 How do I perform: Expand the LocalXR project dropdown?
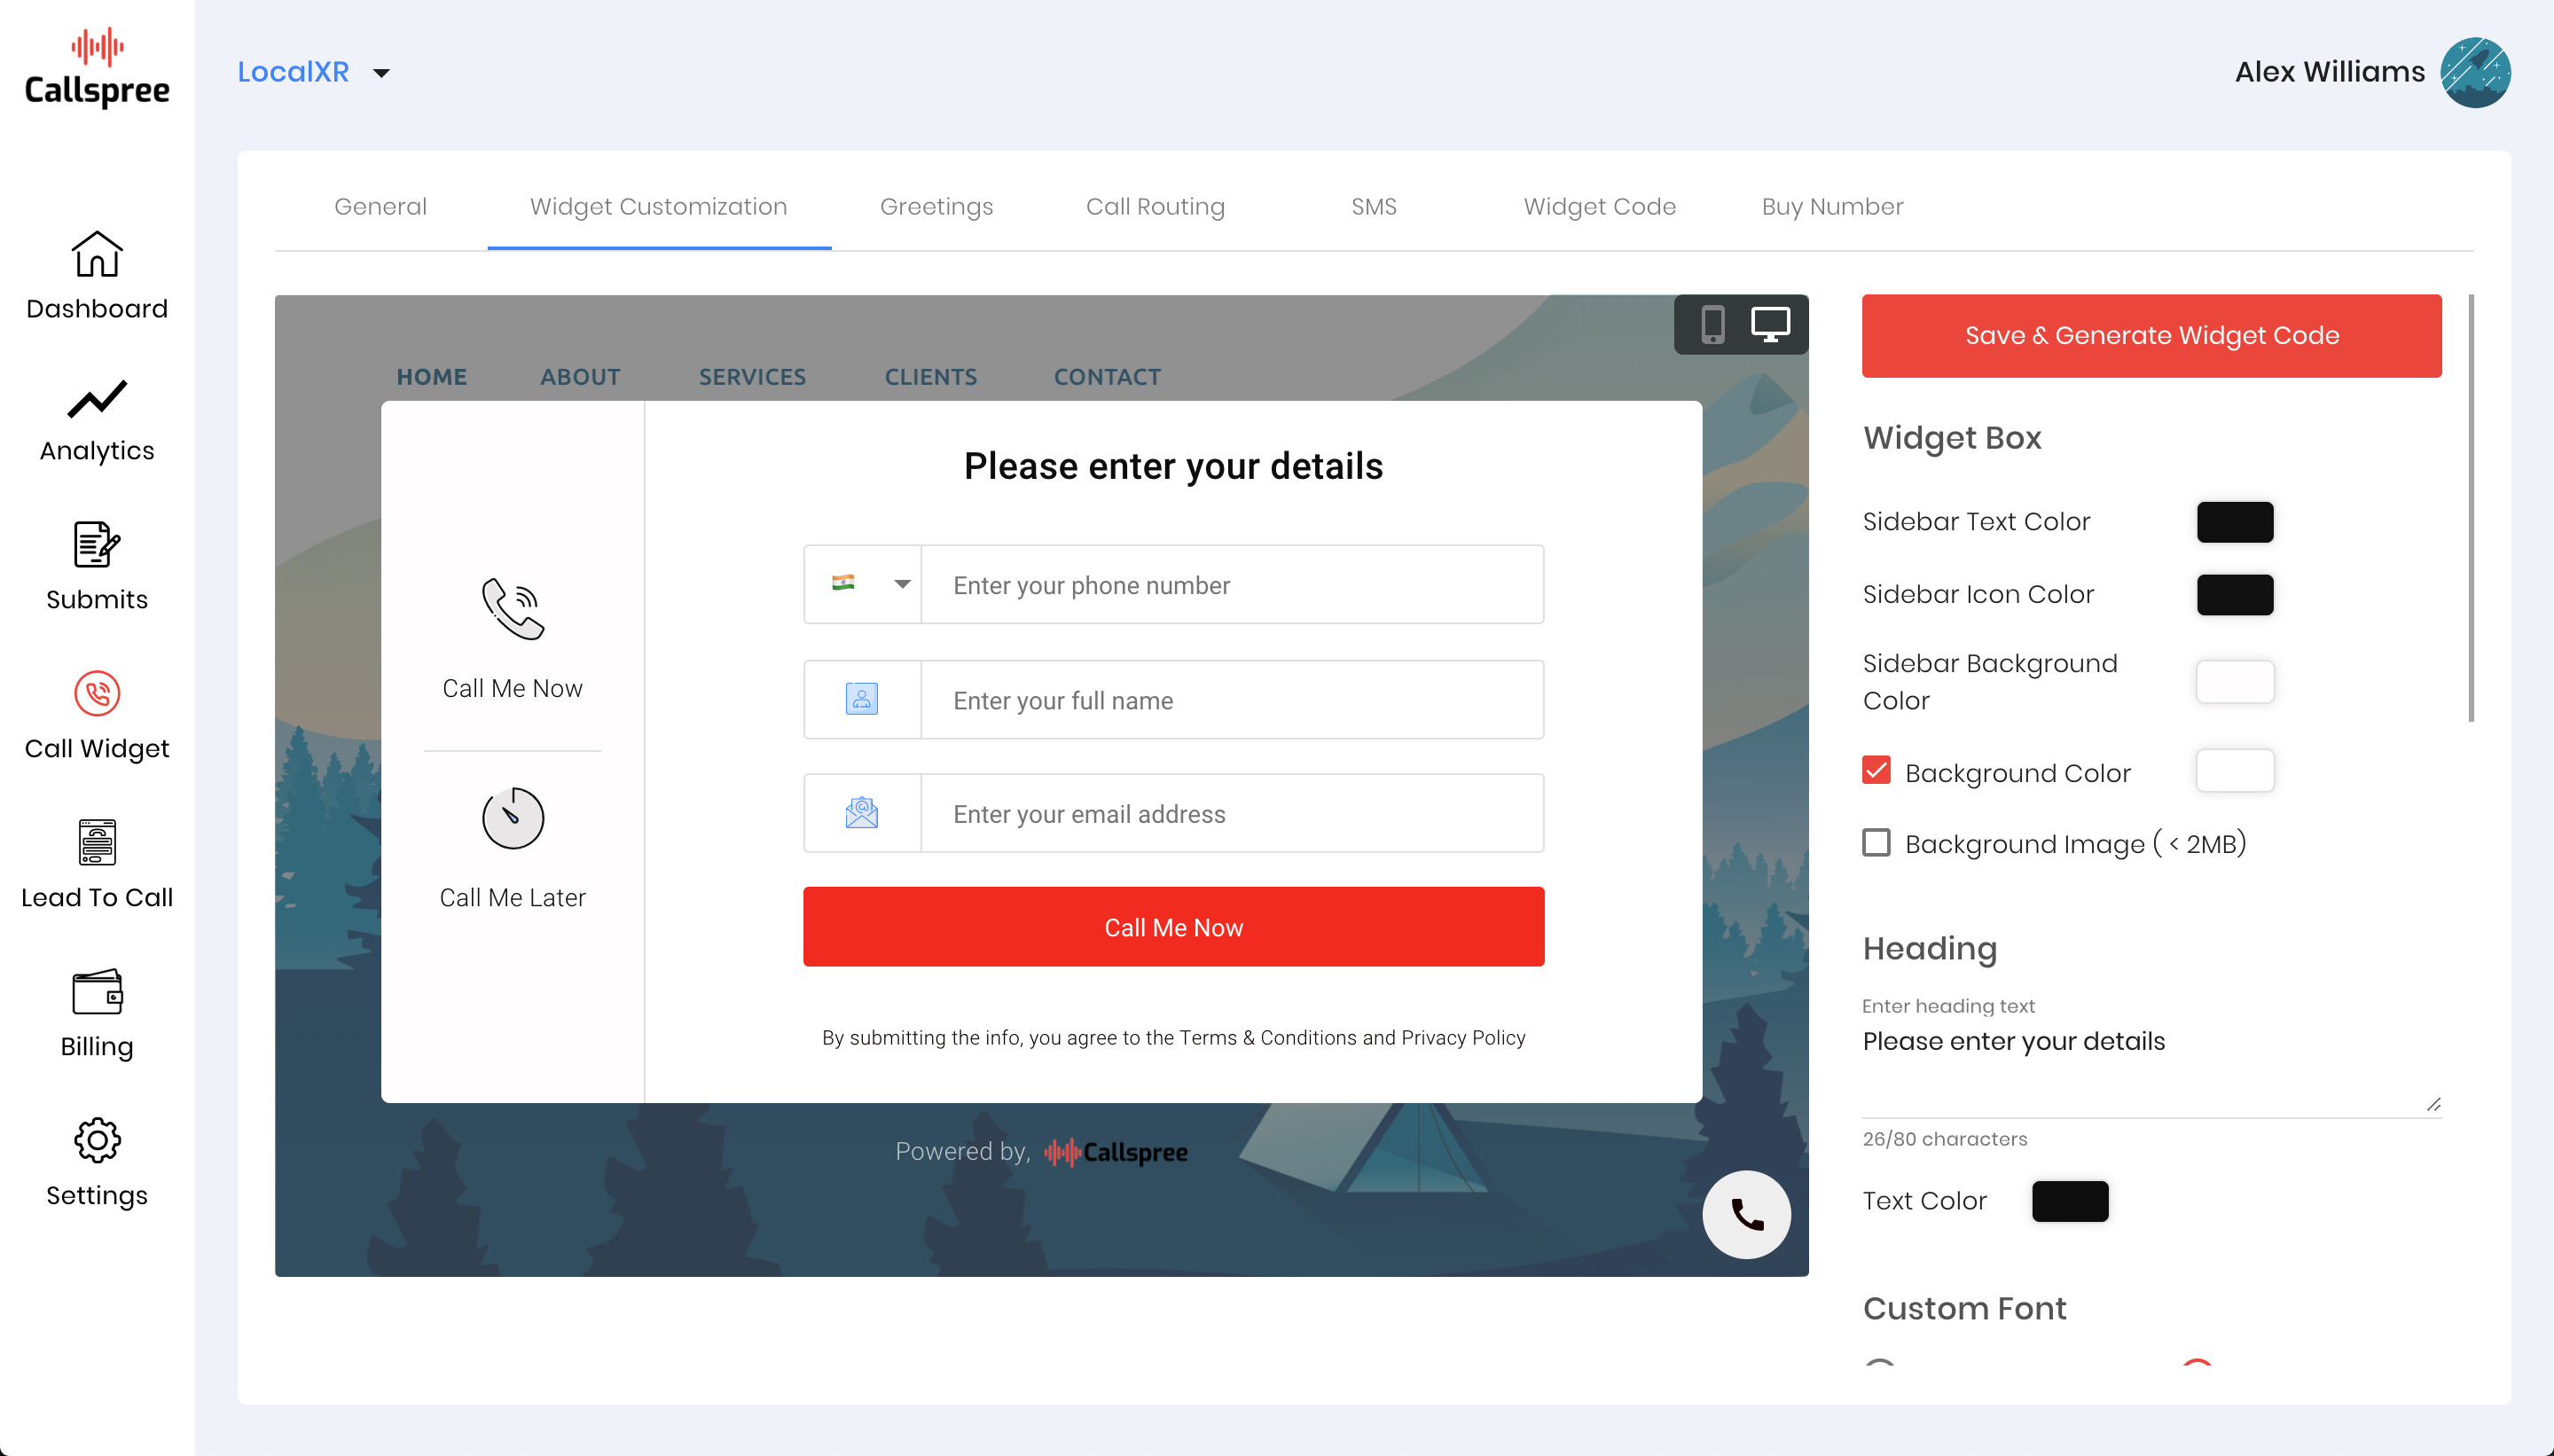(x=313, y=72)
